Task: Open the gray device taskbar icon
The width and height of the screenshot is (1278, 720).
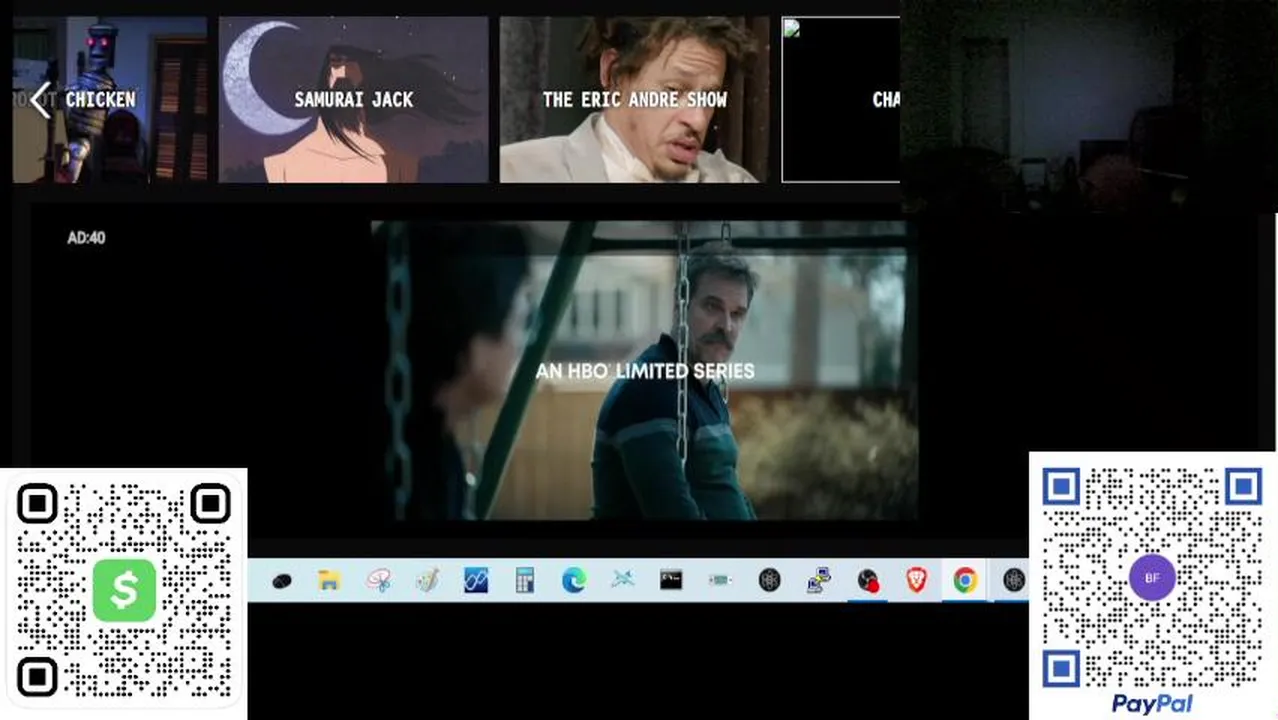Action: [720, 580]
